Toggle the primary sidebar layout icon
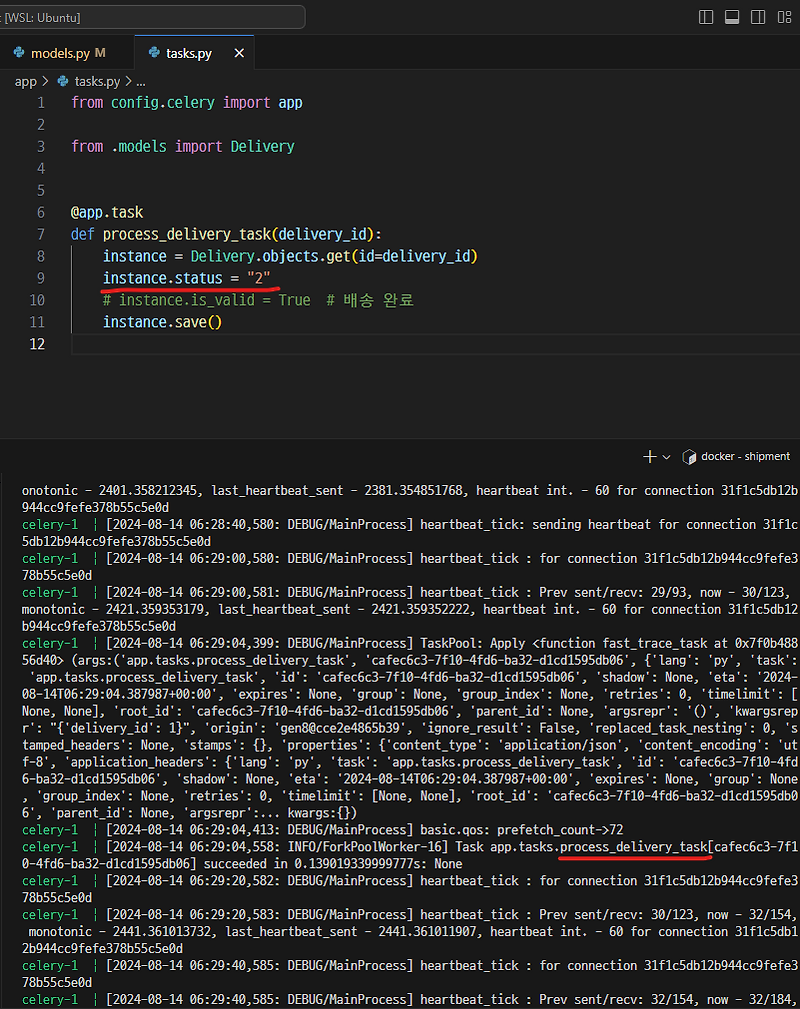The width and height of the screenshot is (800, 1009). [x=706, y=17]
